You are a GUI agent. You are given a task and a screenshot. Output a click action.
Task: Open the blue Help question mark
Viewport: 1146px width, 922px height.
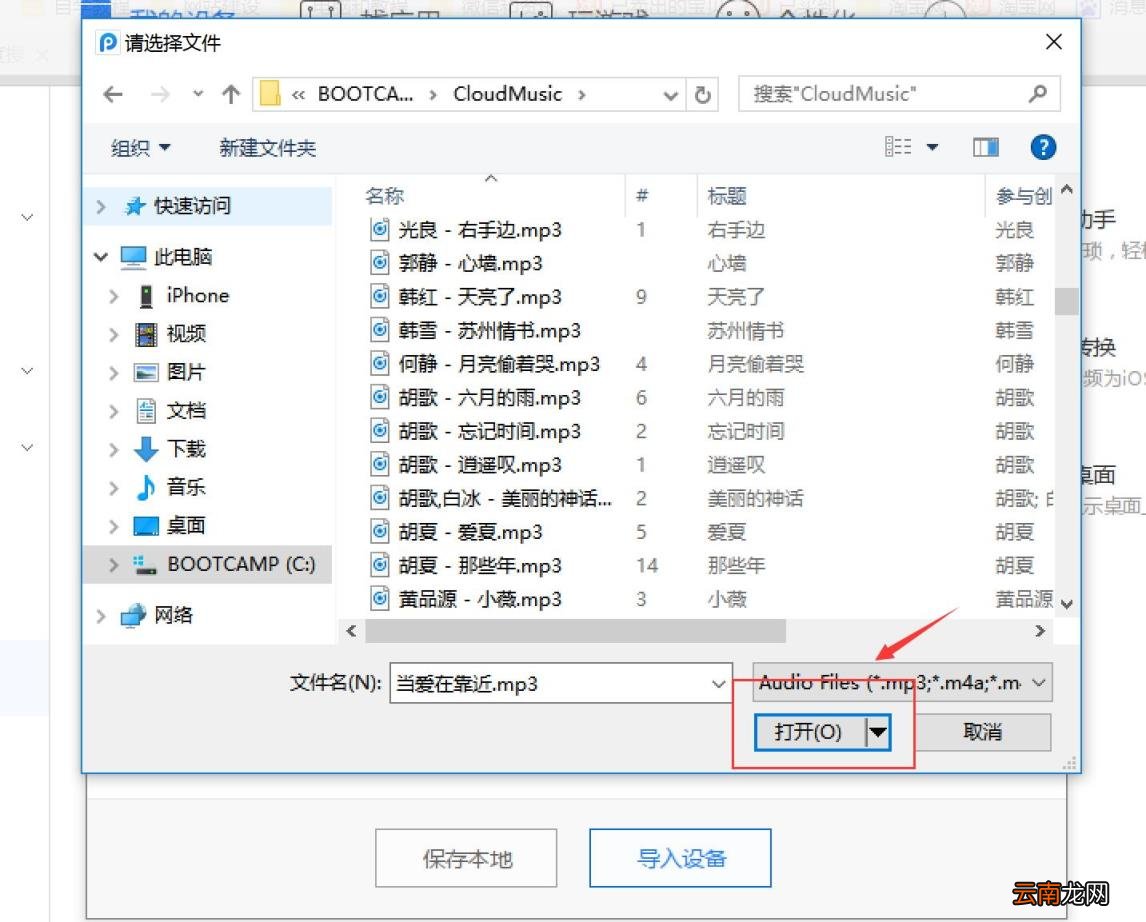1043,148
